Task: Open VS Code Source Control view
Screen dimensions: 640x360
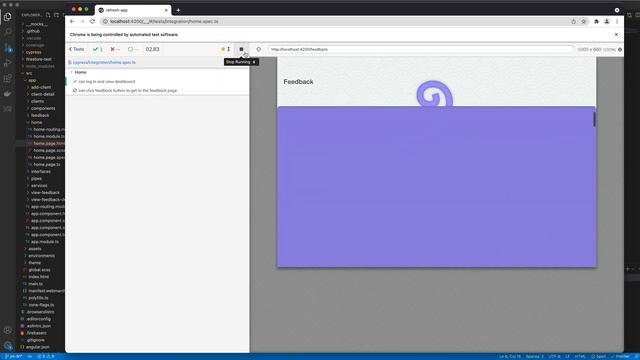Action: tap(8, 48)
